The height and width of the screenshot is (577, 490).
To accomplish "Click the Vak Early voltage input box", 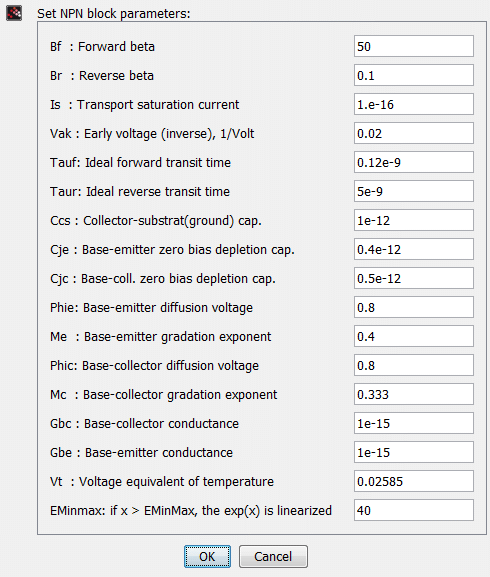I will 414,133.
